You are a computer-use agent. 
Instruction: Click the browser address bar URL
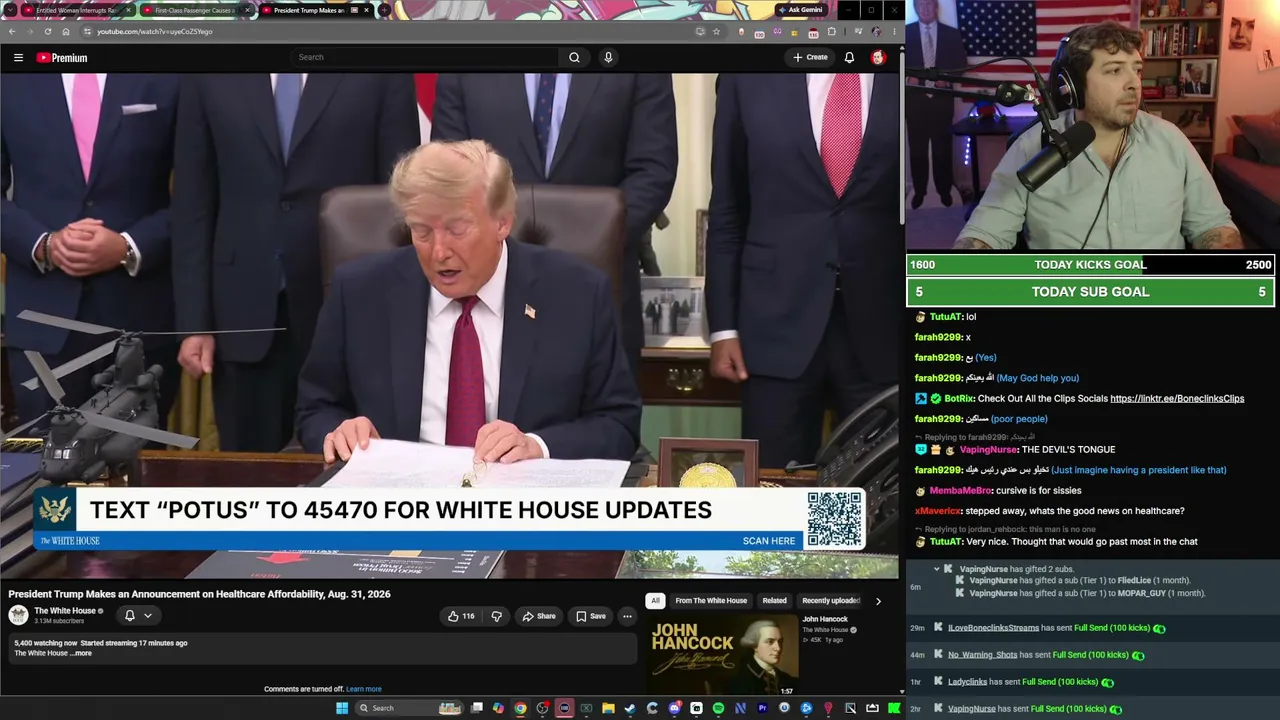point(155,32)
